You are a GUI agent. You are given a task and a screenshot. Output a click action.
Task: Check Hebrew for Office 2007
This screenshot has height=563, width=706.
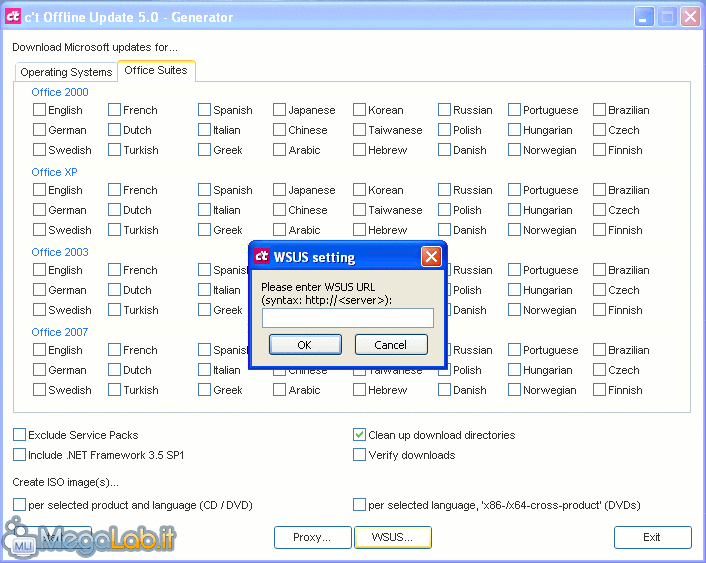click(x=359, y=390)
